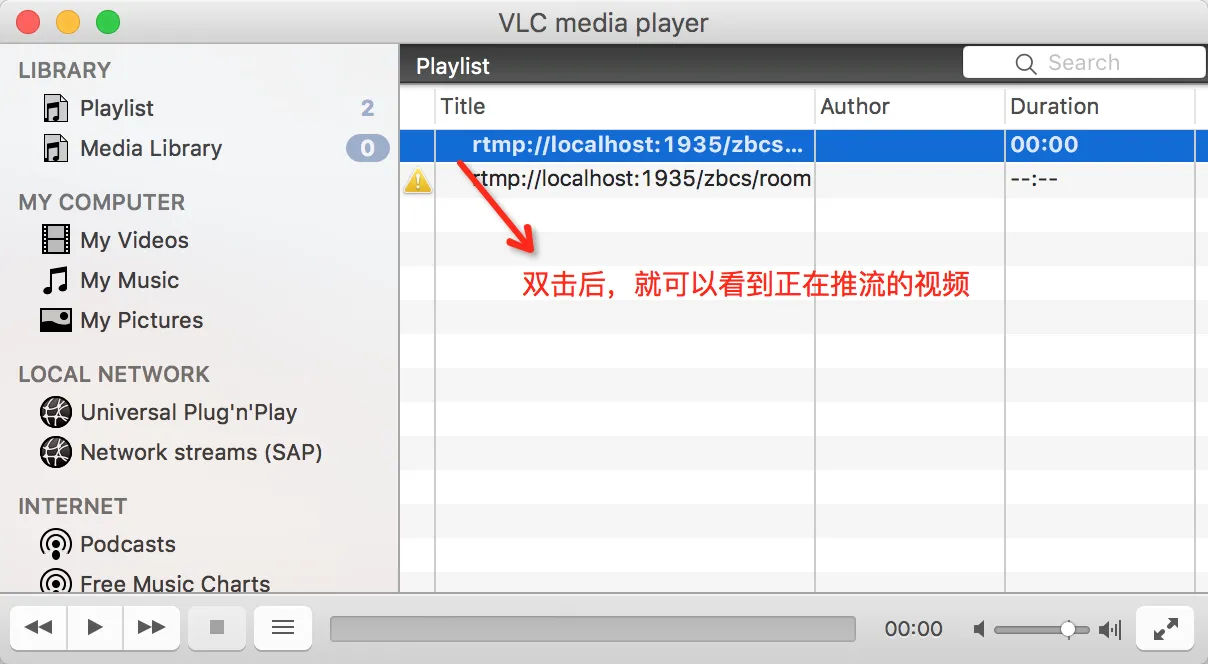Open the My Pictures sidebar entry

tap(141, 320)
